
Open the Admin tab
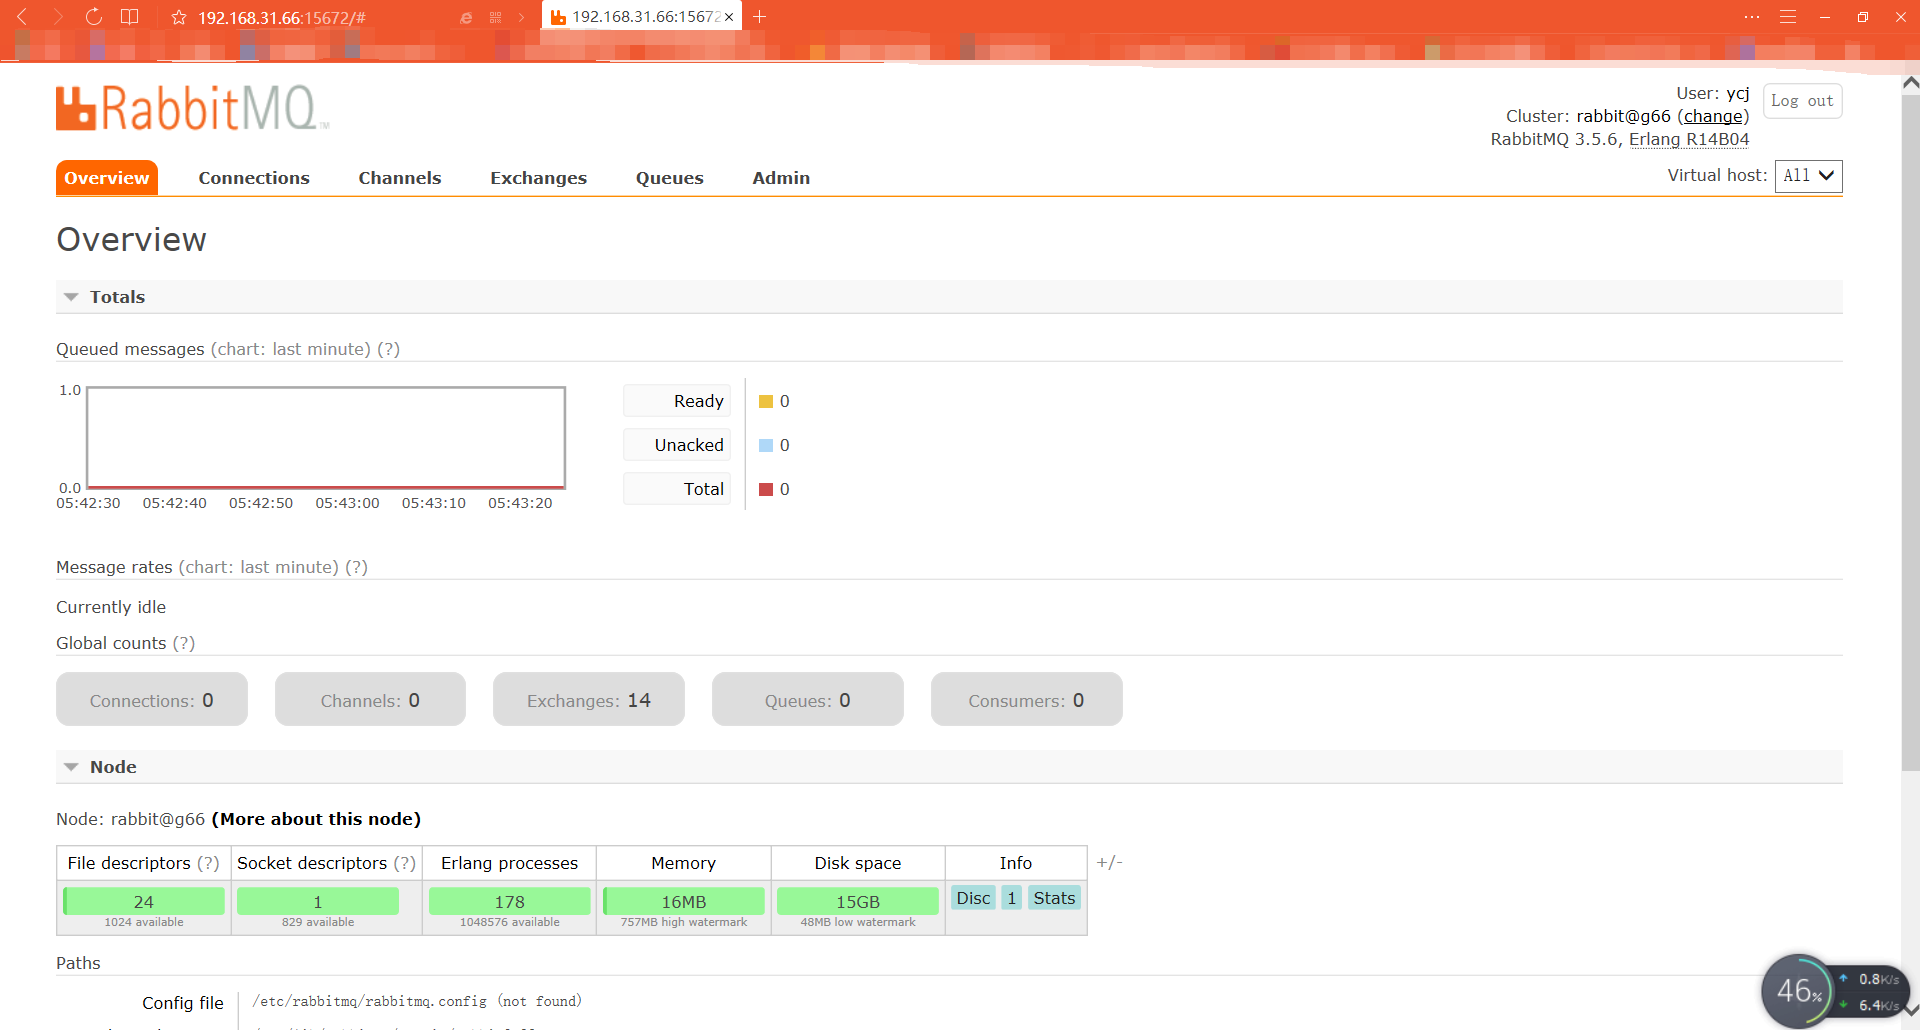coord(781,178)
